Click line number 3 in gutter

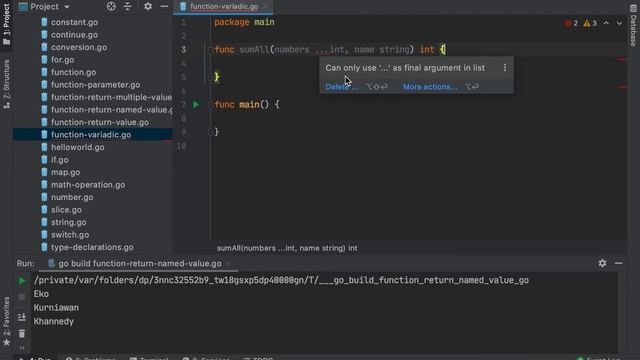pos(183,50)
